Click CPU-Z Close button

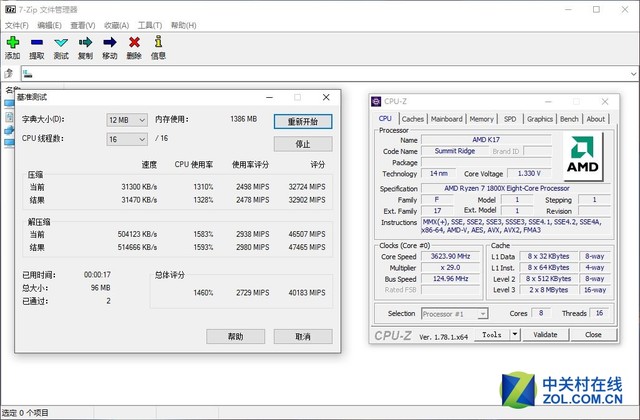point(593,334)
